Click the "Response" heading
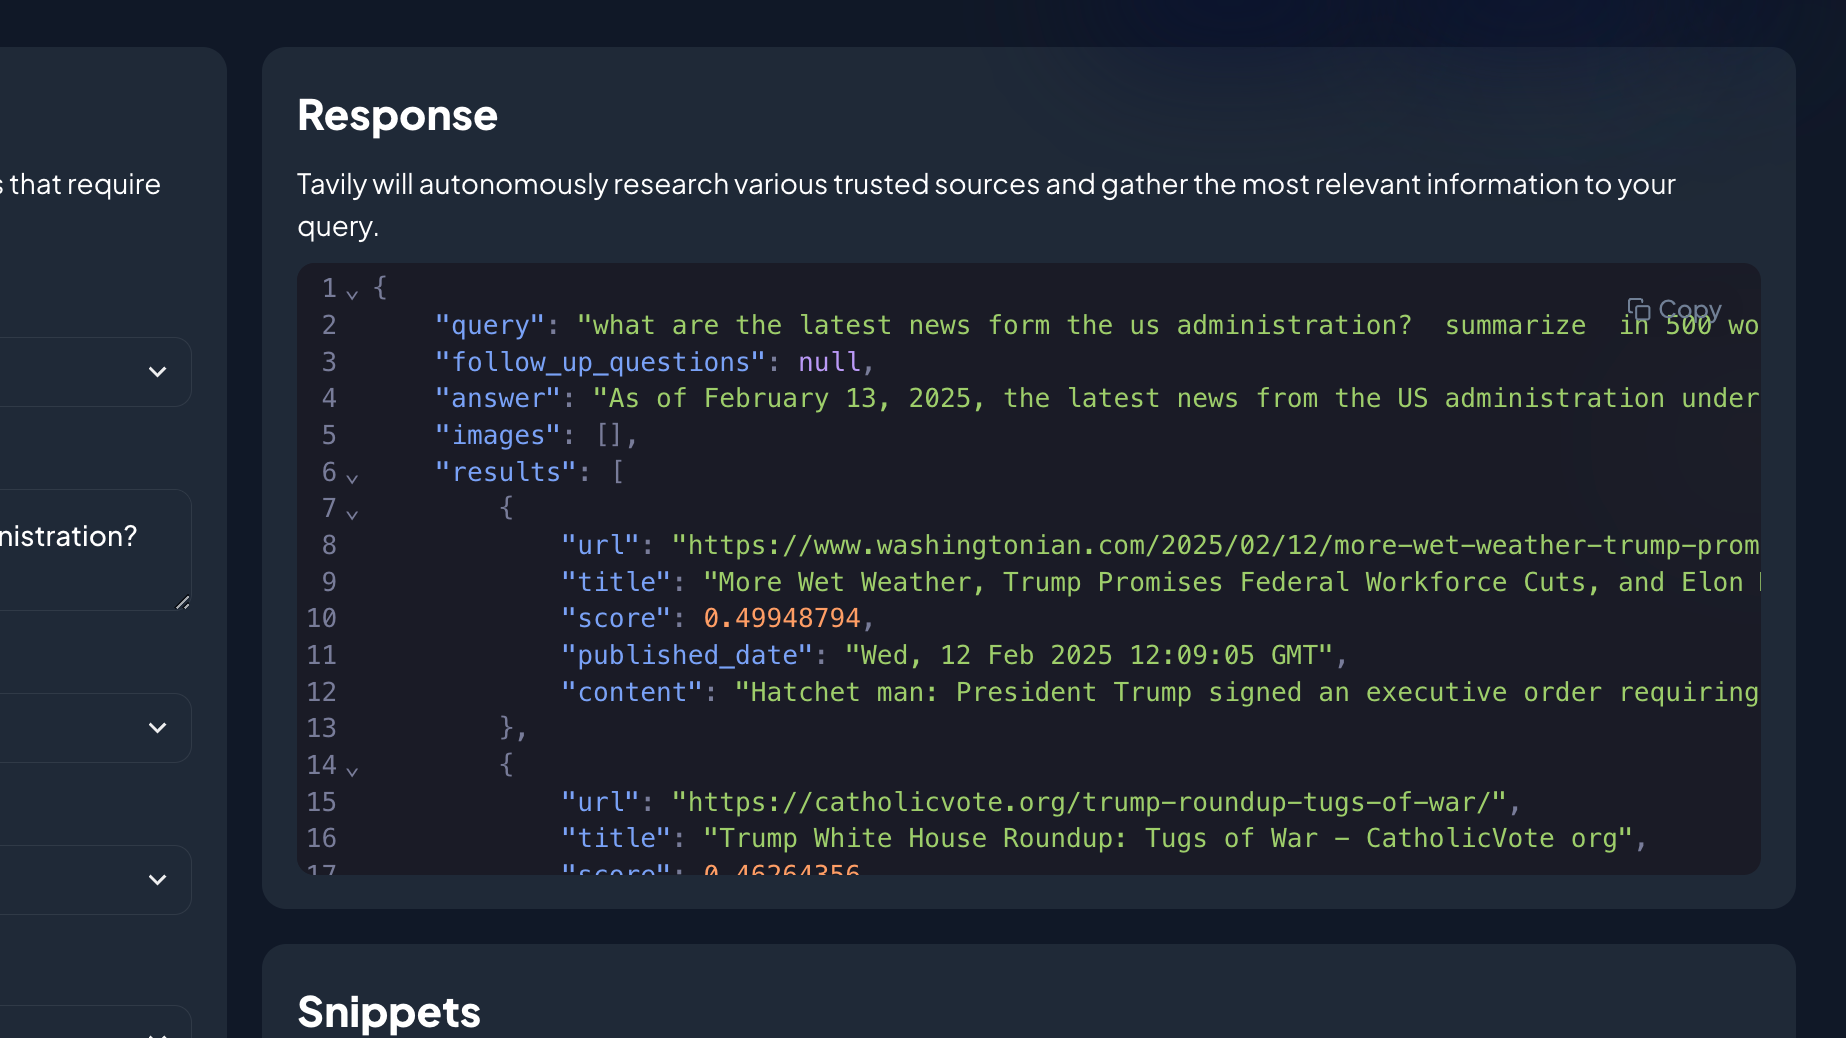 pos(397,115)
